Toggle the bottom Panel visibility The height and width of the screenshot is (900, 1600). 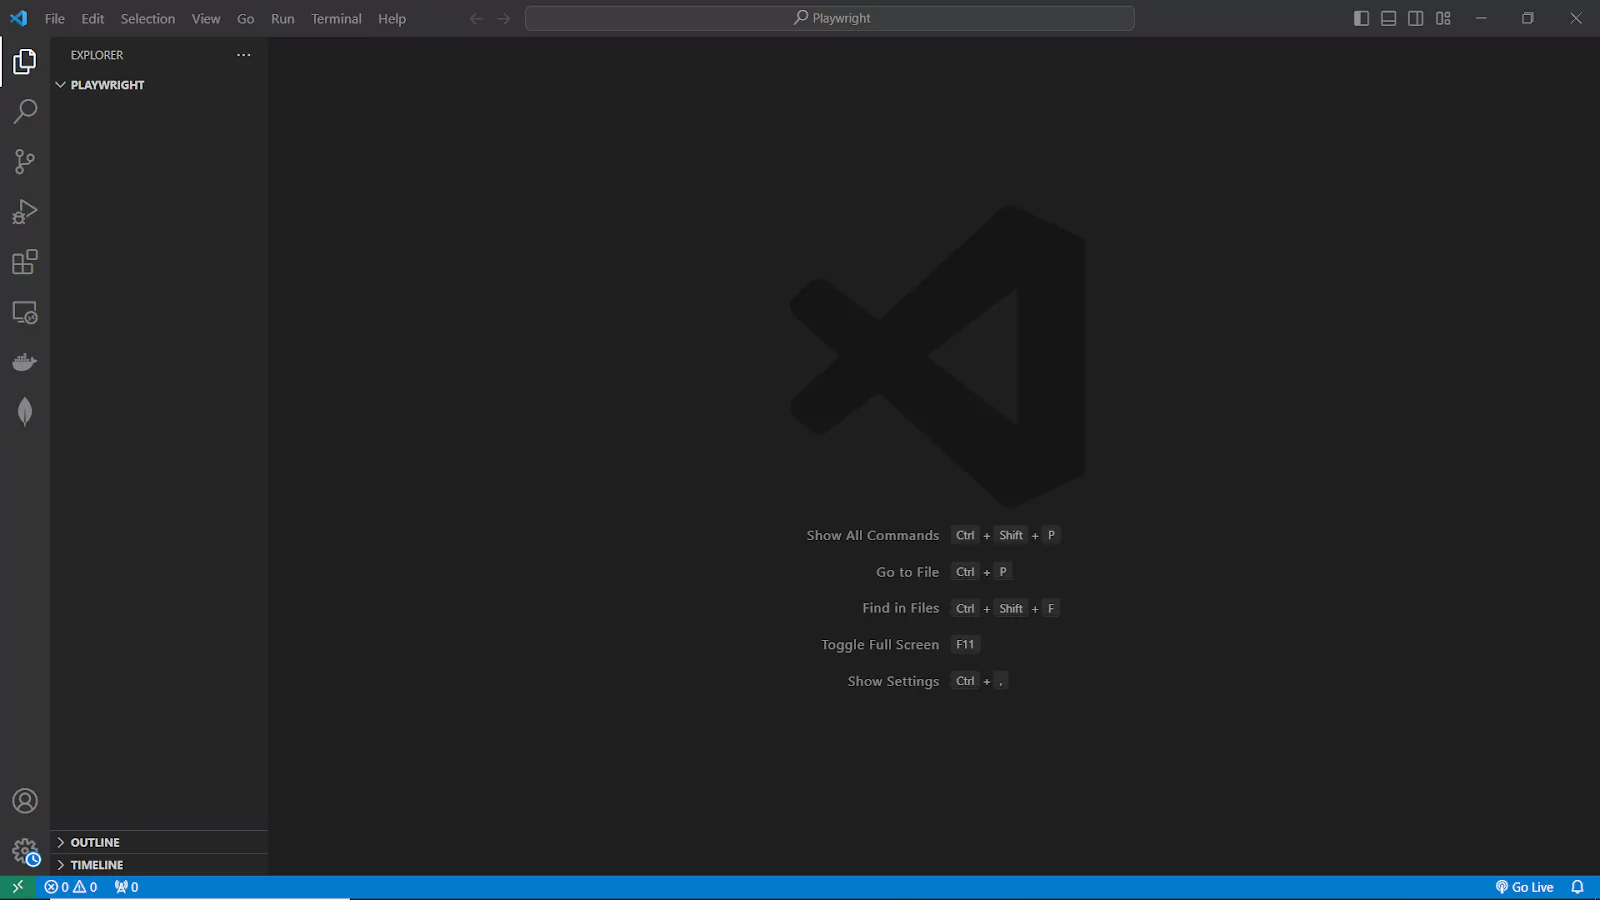coord(1388,18)
